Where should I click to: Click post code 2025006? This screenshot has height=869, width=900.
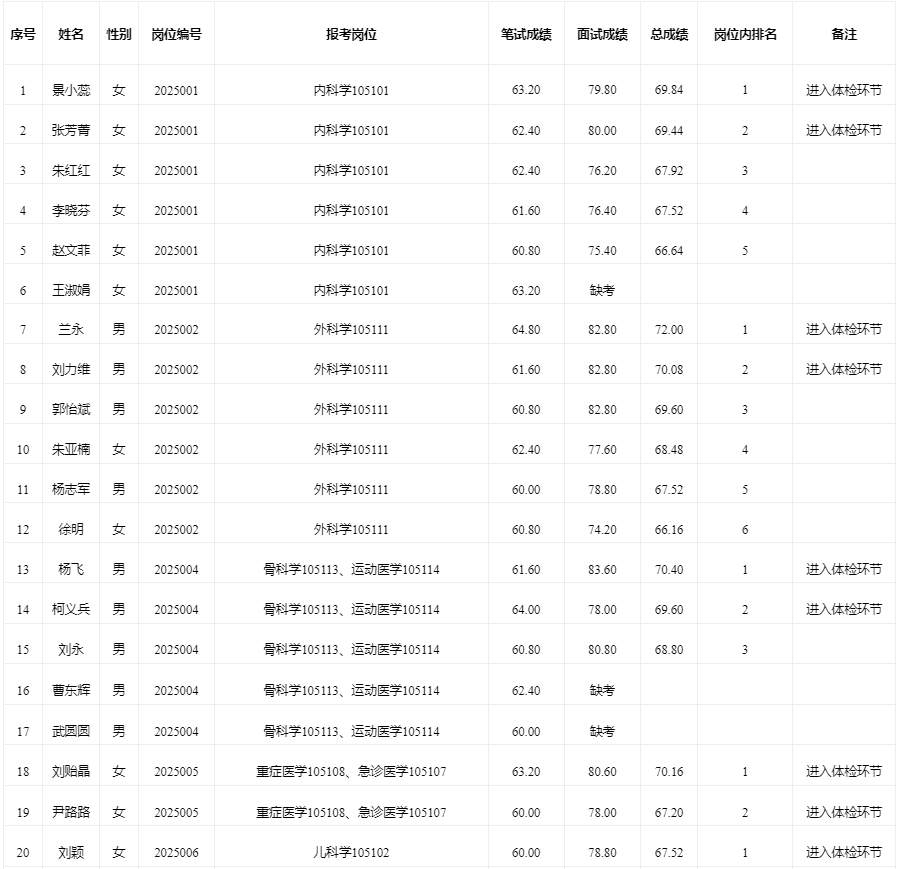coord(176,853)
